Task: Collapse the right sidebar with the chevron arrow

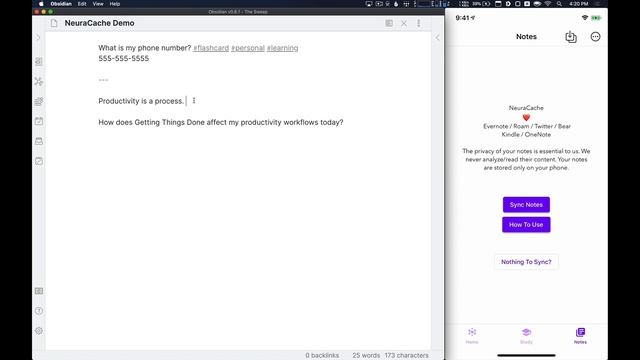Action: coord(437,38)
